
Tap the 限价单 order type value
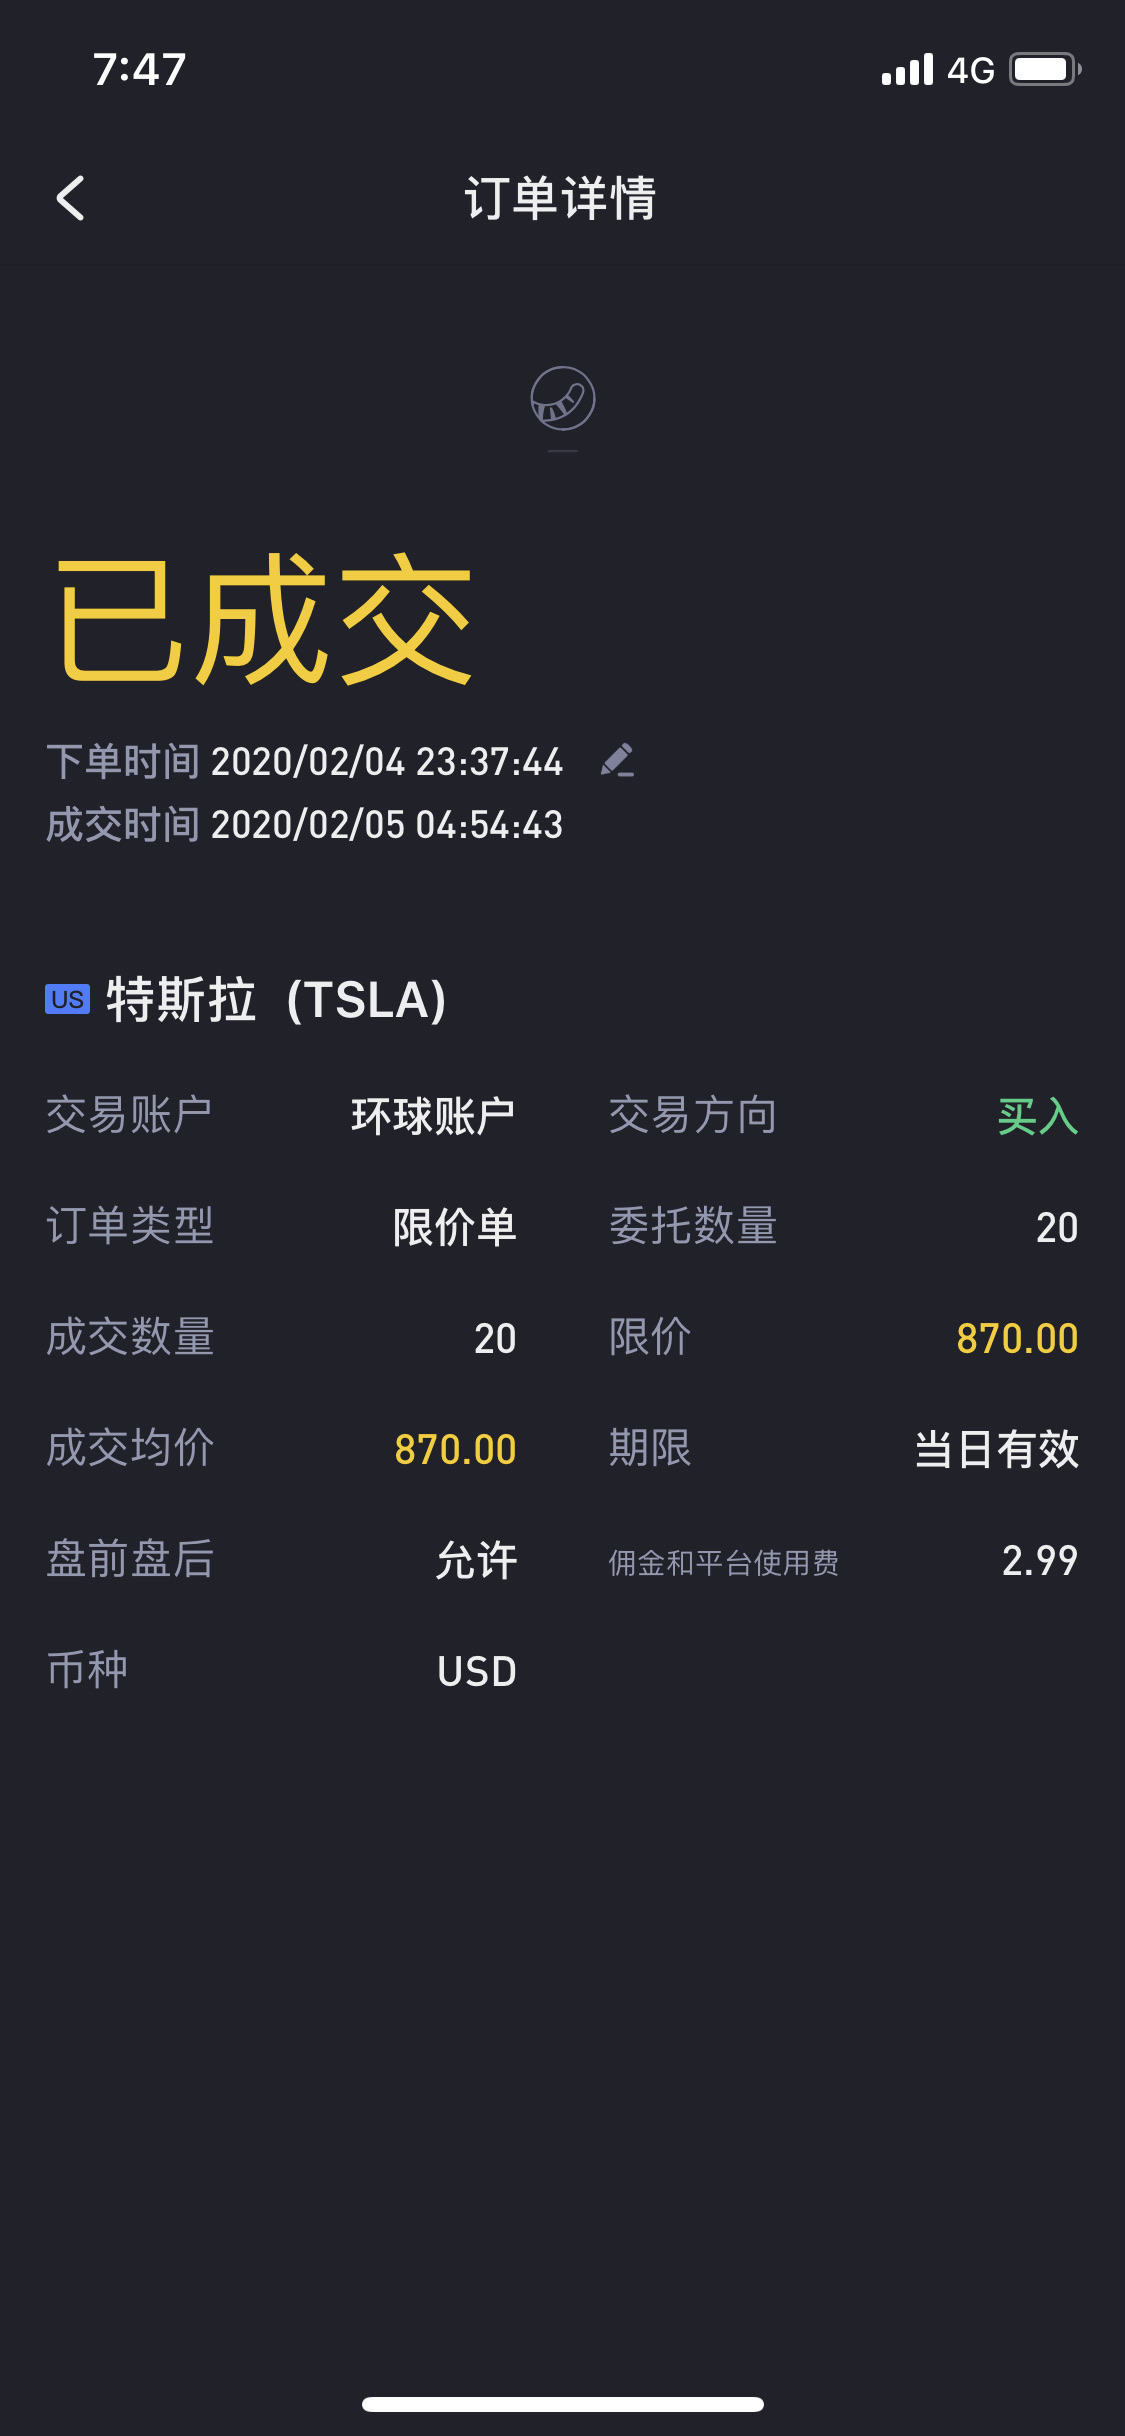pos(454,1227)
